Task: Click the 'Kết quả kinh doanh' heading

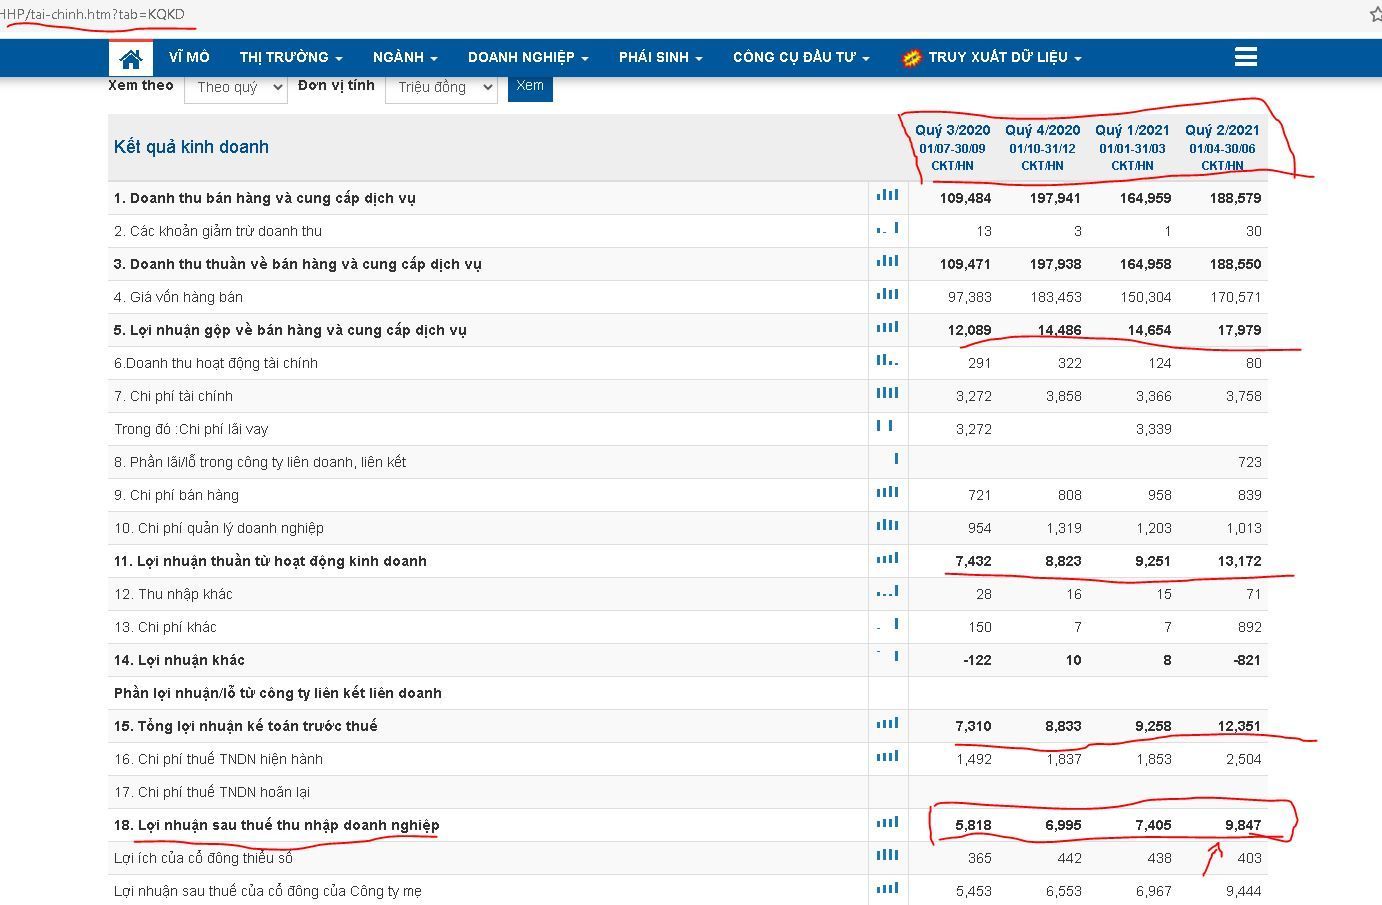Action: tap(191, 147)
